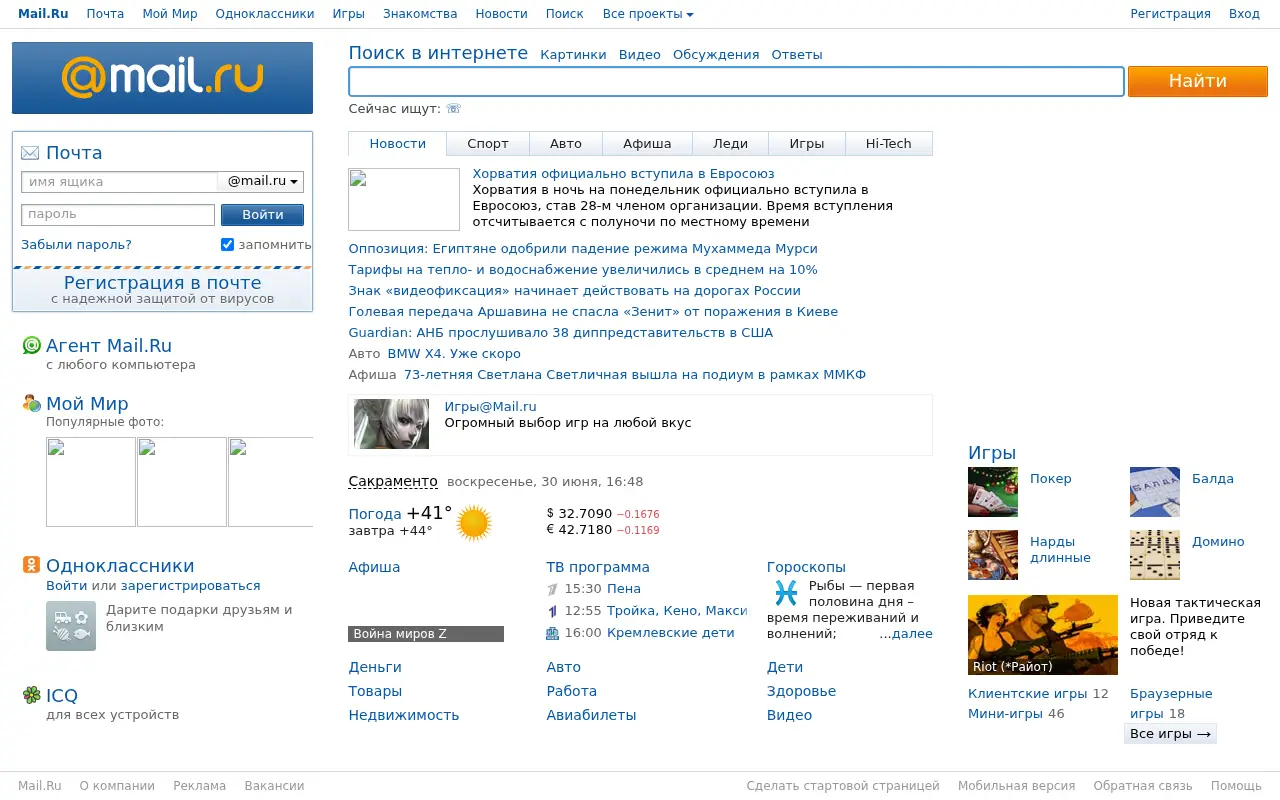Viewport: 1280px width, 800px height.
Task: Click the Одноклассники gifts icon
Action: point(71,626)
